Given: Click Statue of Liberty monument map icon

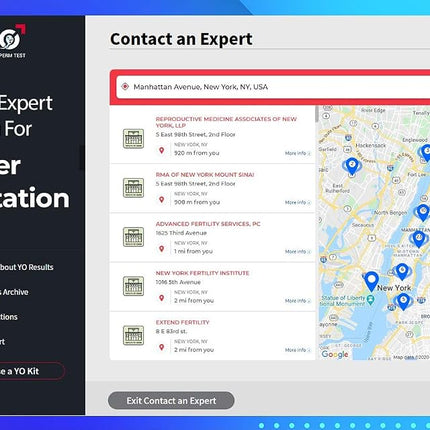Looking at the screenshot, I should click(370, 300).
